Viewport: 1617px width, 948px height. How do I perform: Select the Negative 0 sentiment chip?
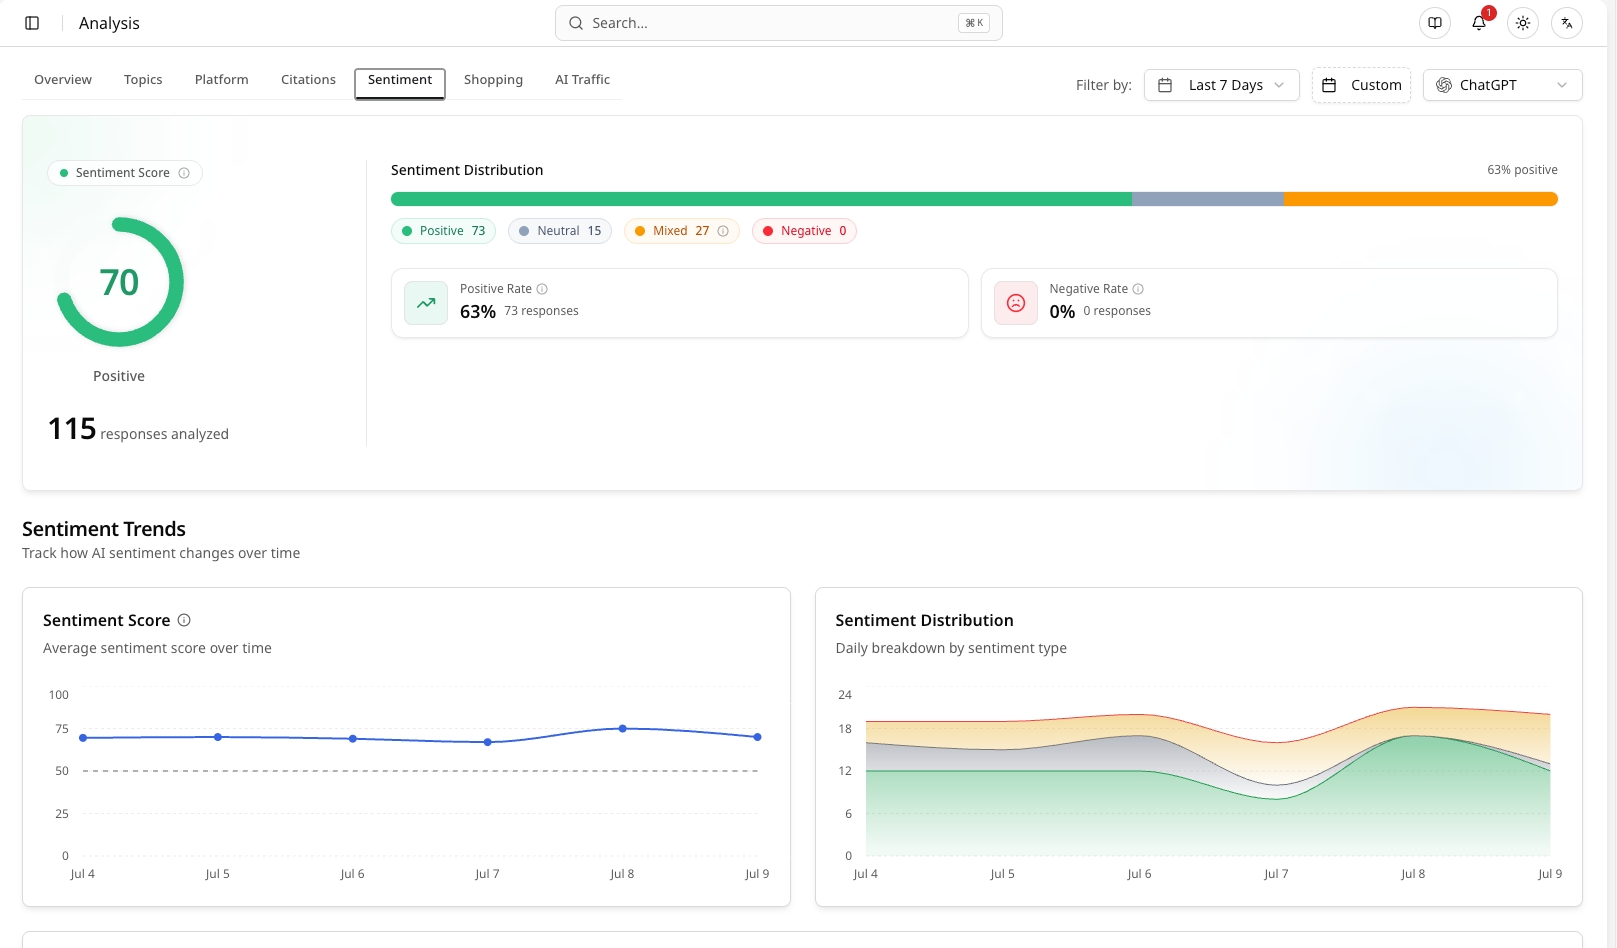(804, 231)
